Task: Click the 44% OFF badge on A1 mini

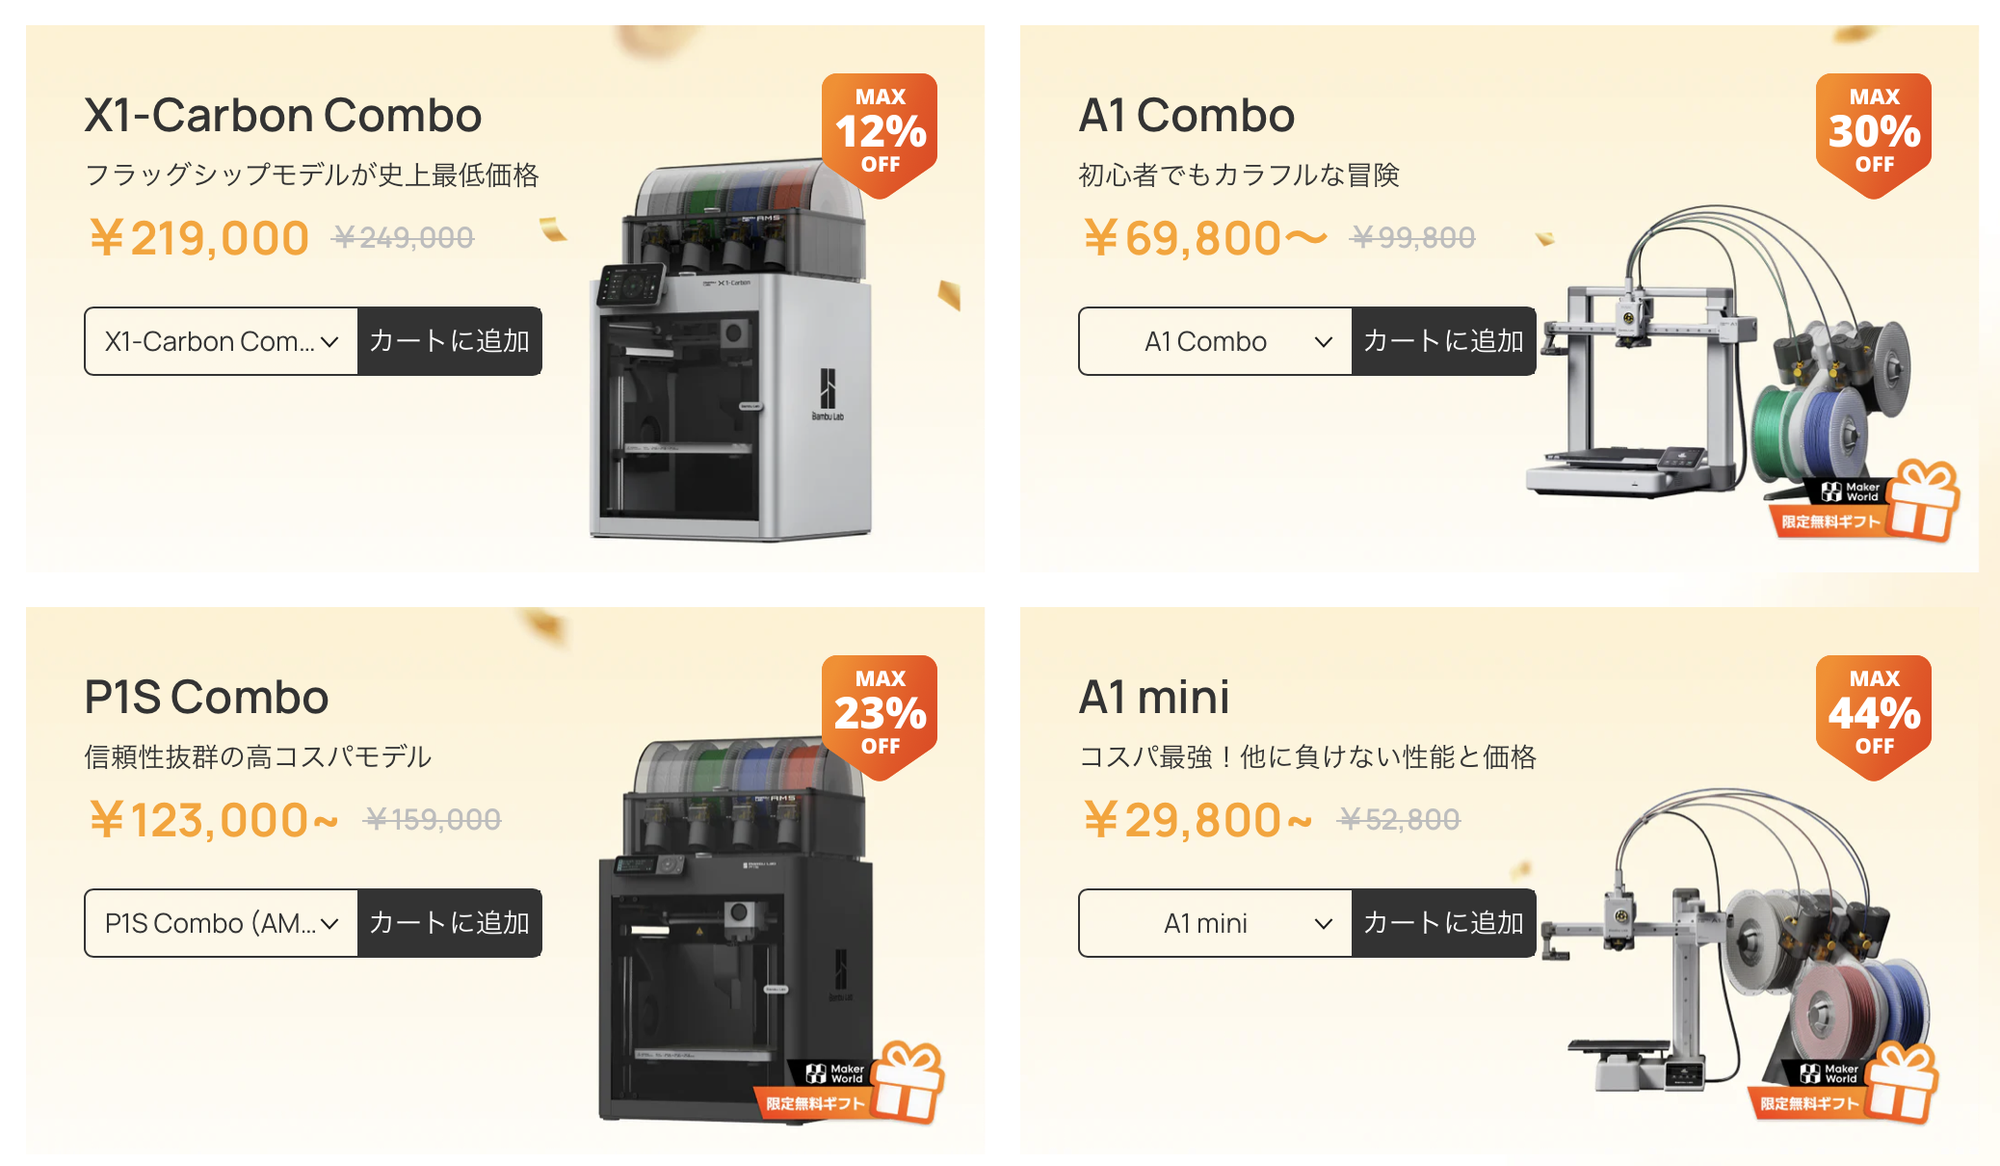Action: (1873, 716)
